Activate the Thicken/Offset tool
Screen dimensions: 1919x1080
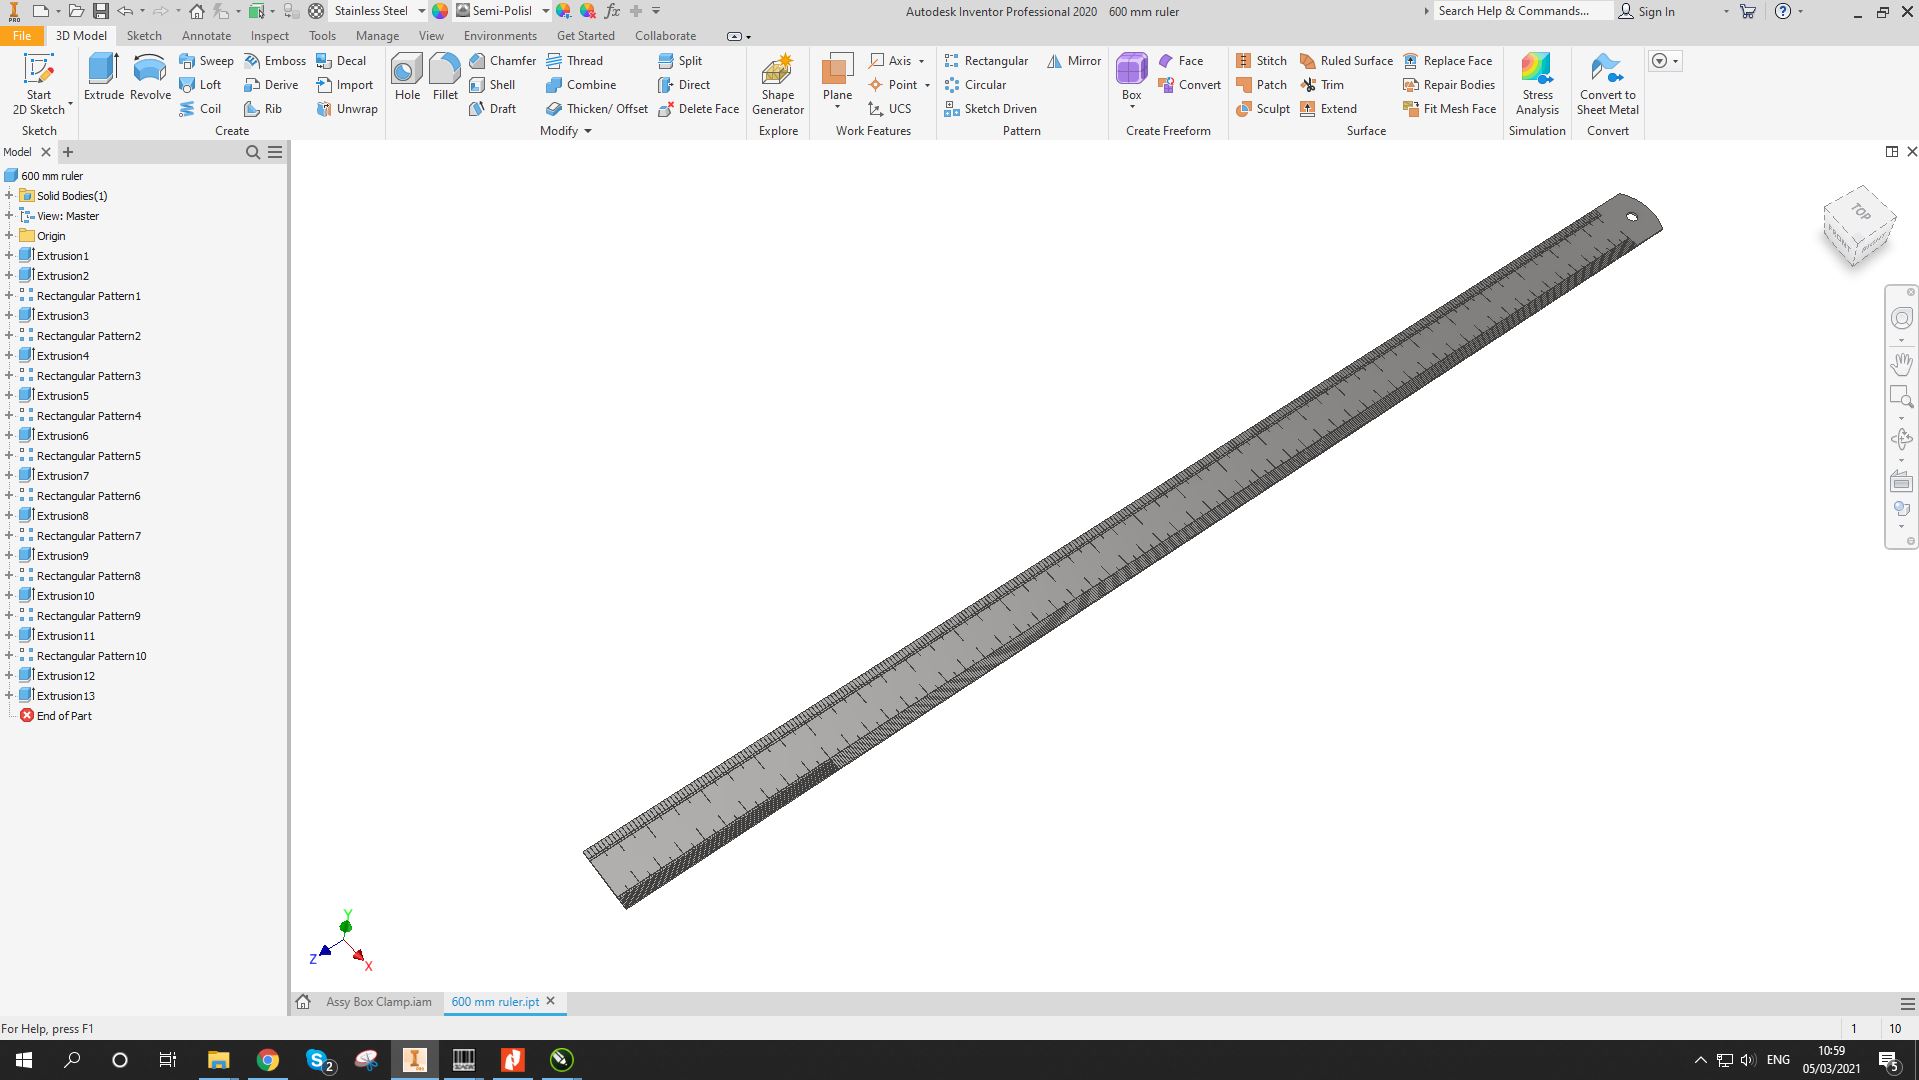pyautogui.click(x=597, y=109)
